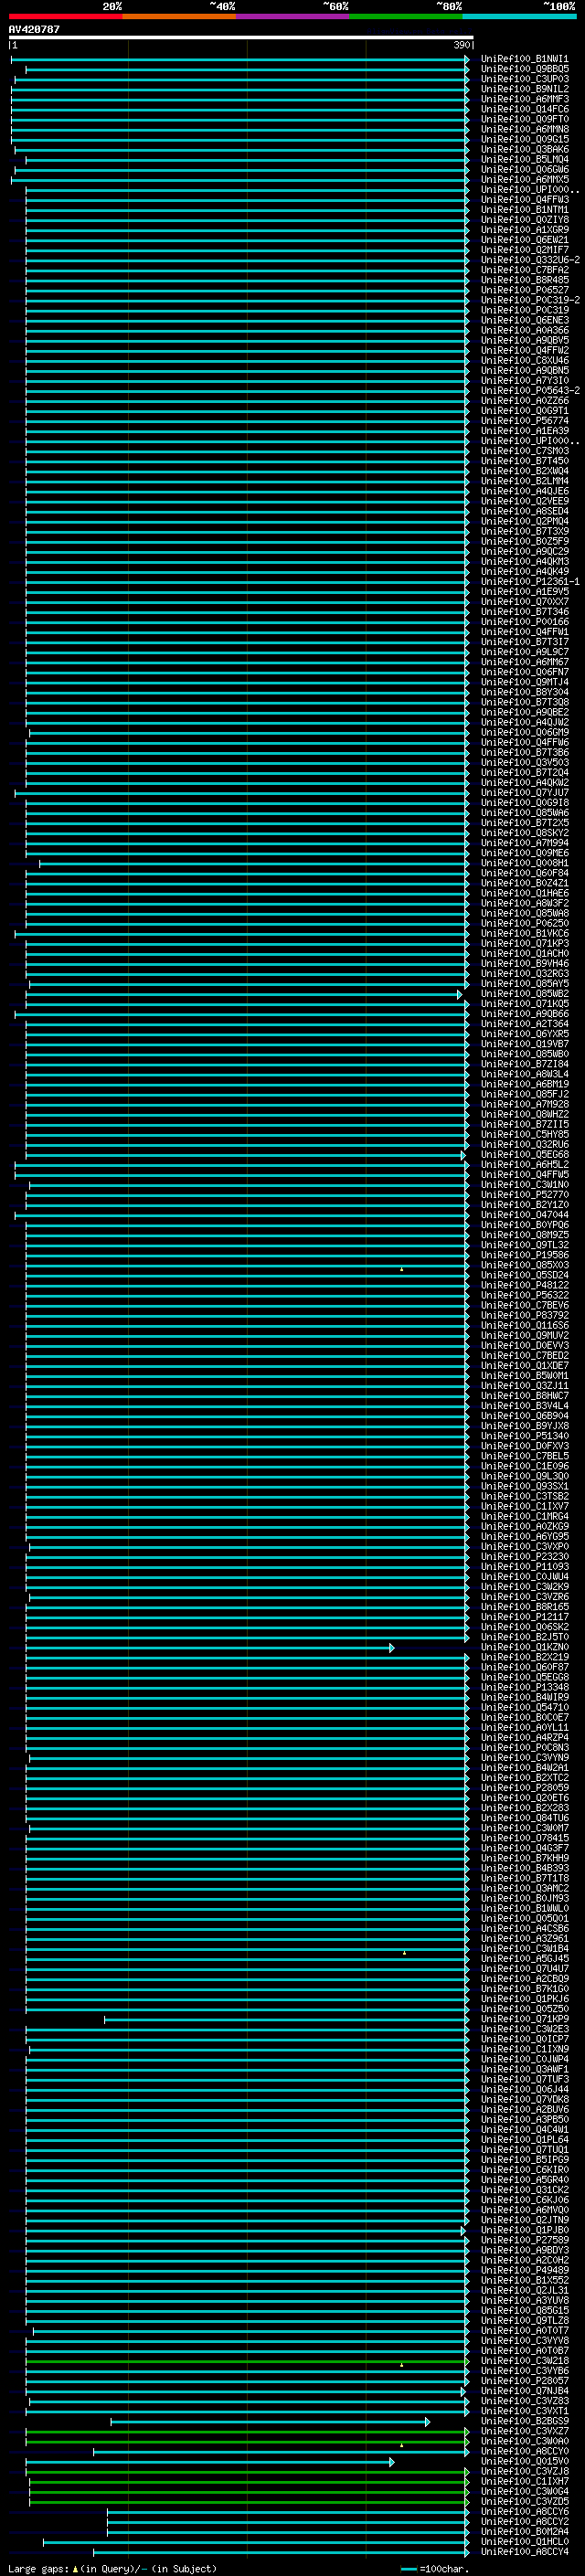Click the UniRef100_C3UP03 label
This screenshot has height=2576, width=585.
524,79
